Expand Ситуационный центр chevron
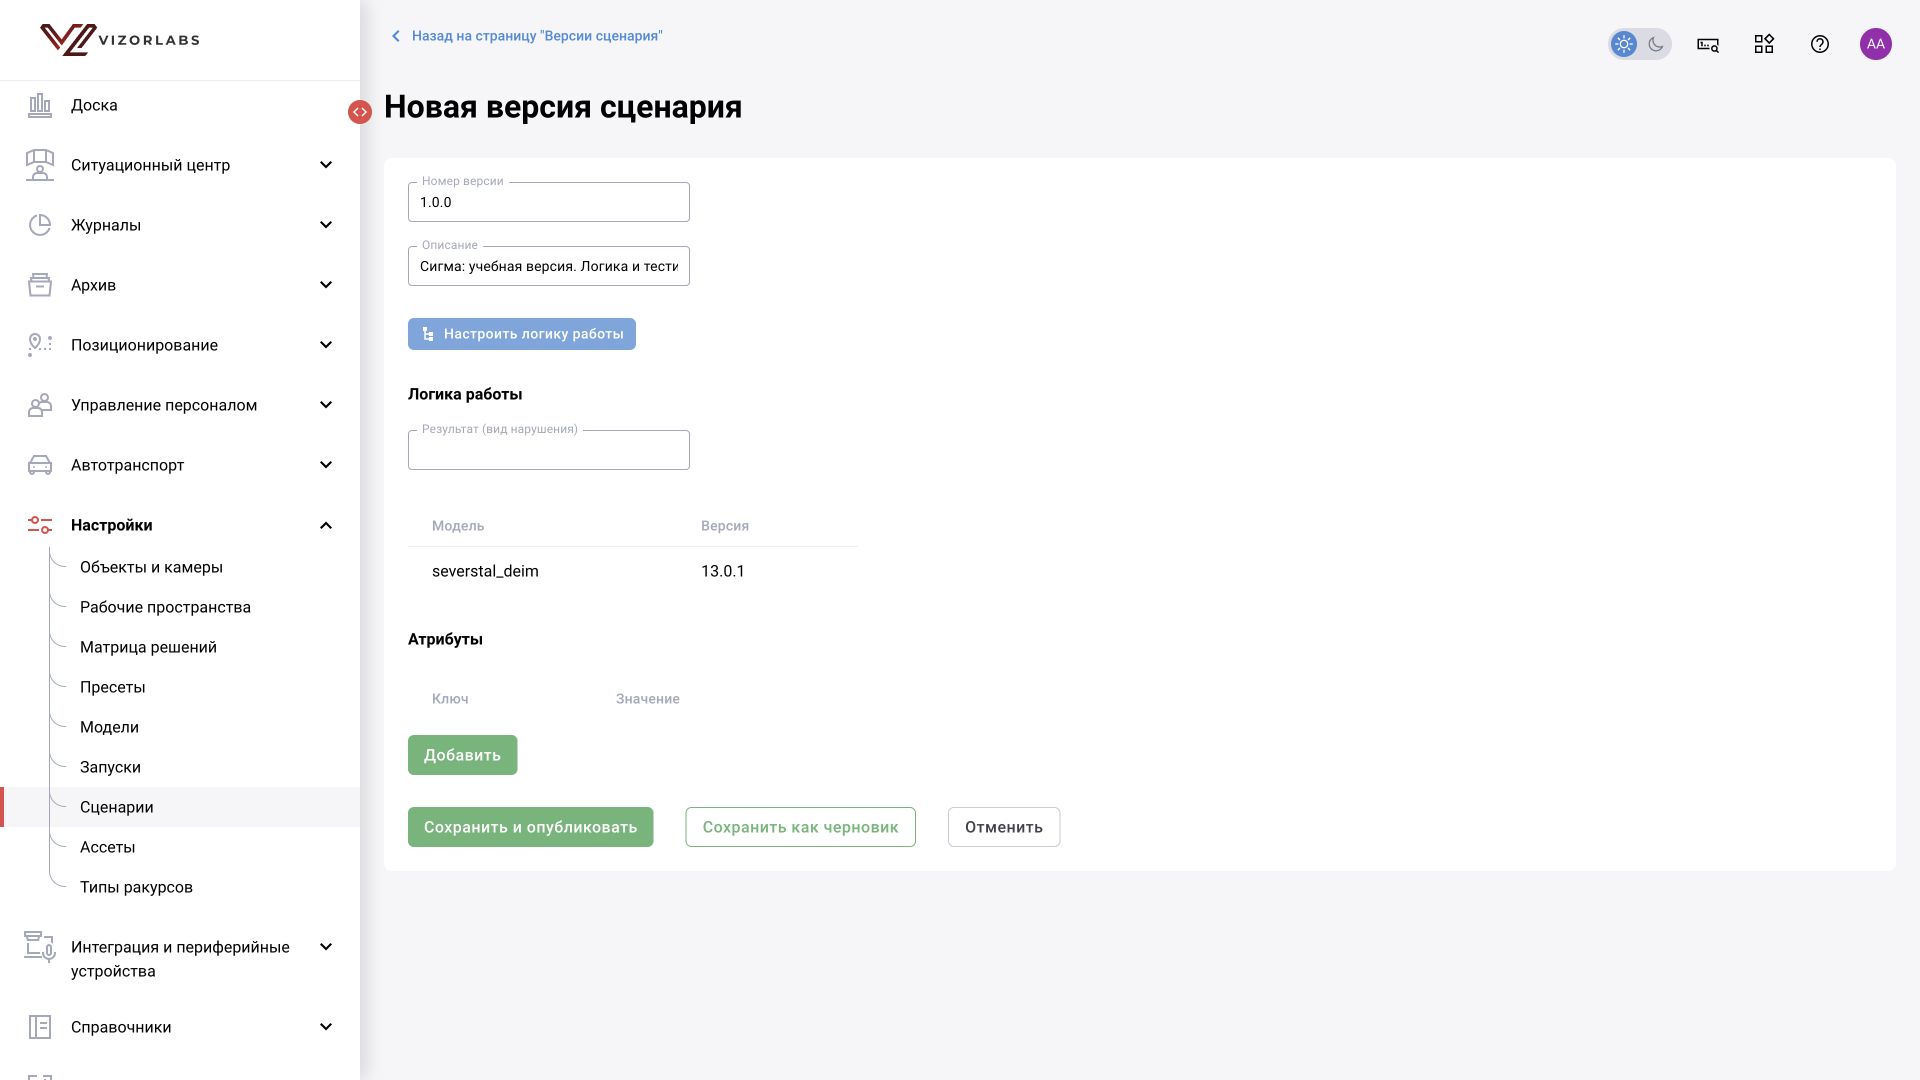 326,165
